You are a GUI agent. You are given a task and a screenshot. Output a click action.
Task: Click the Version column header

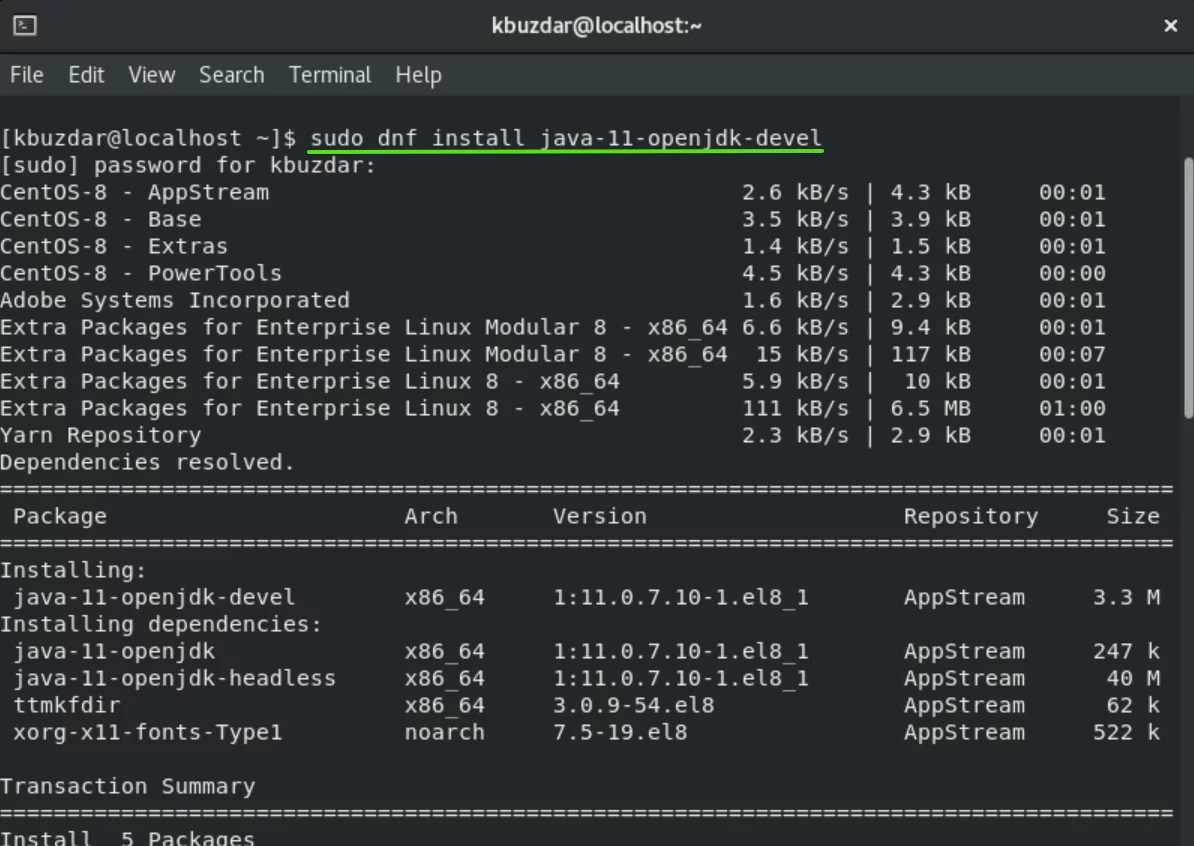coord(600,516)
